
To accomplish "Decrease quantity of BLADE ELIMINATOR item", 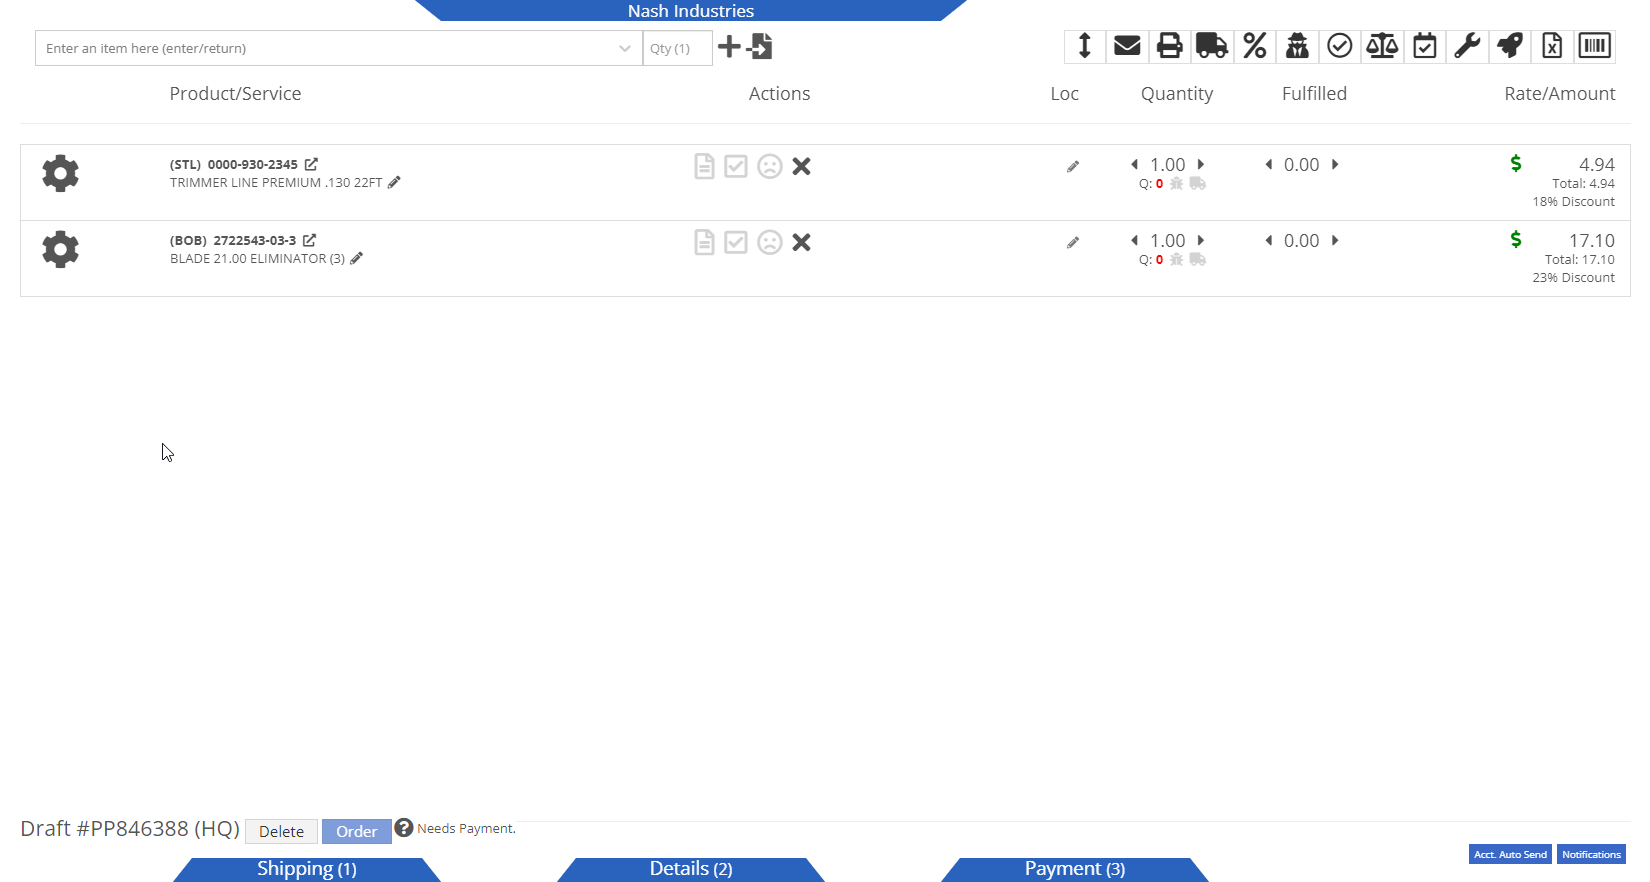I will (x=1134, y=240).
